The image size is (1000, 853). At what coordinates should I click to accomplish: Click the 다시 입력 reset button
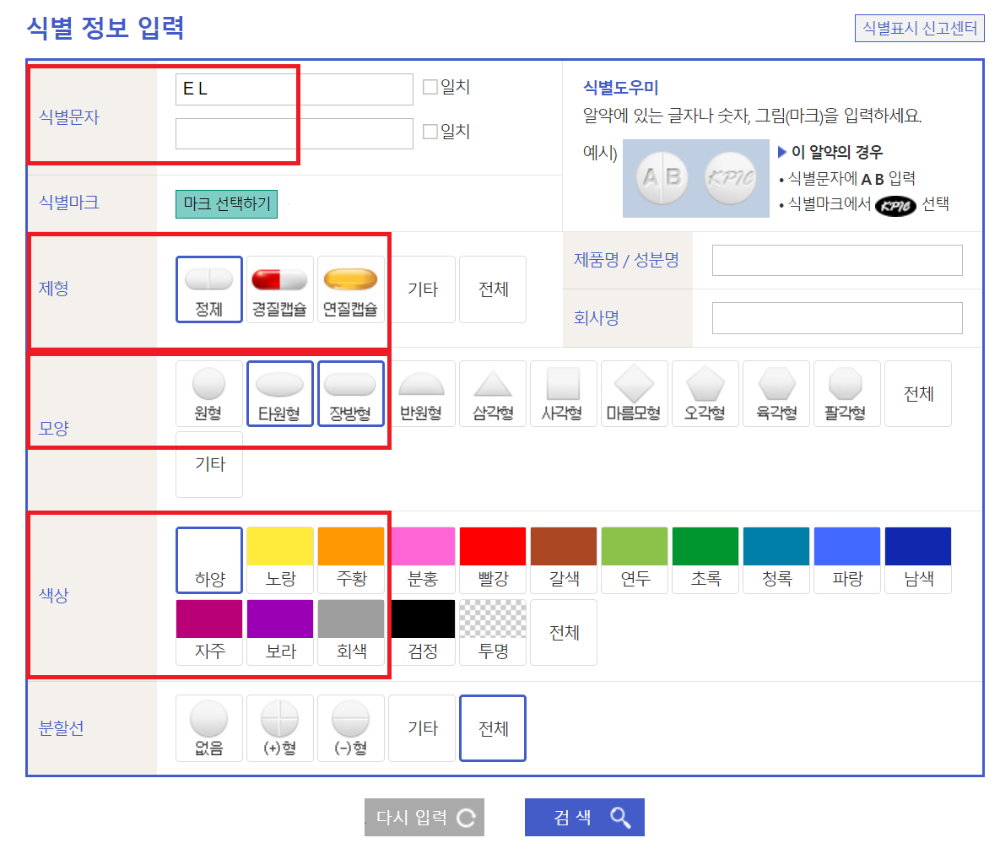424,817
